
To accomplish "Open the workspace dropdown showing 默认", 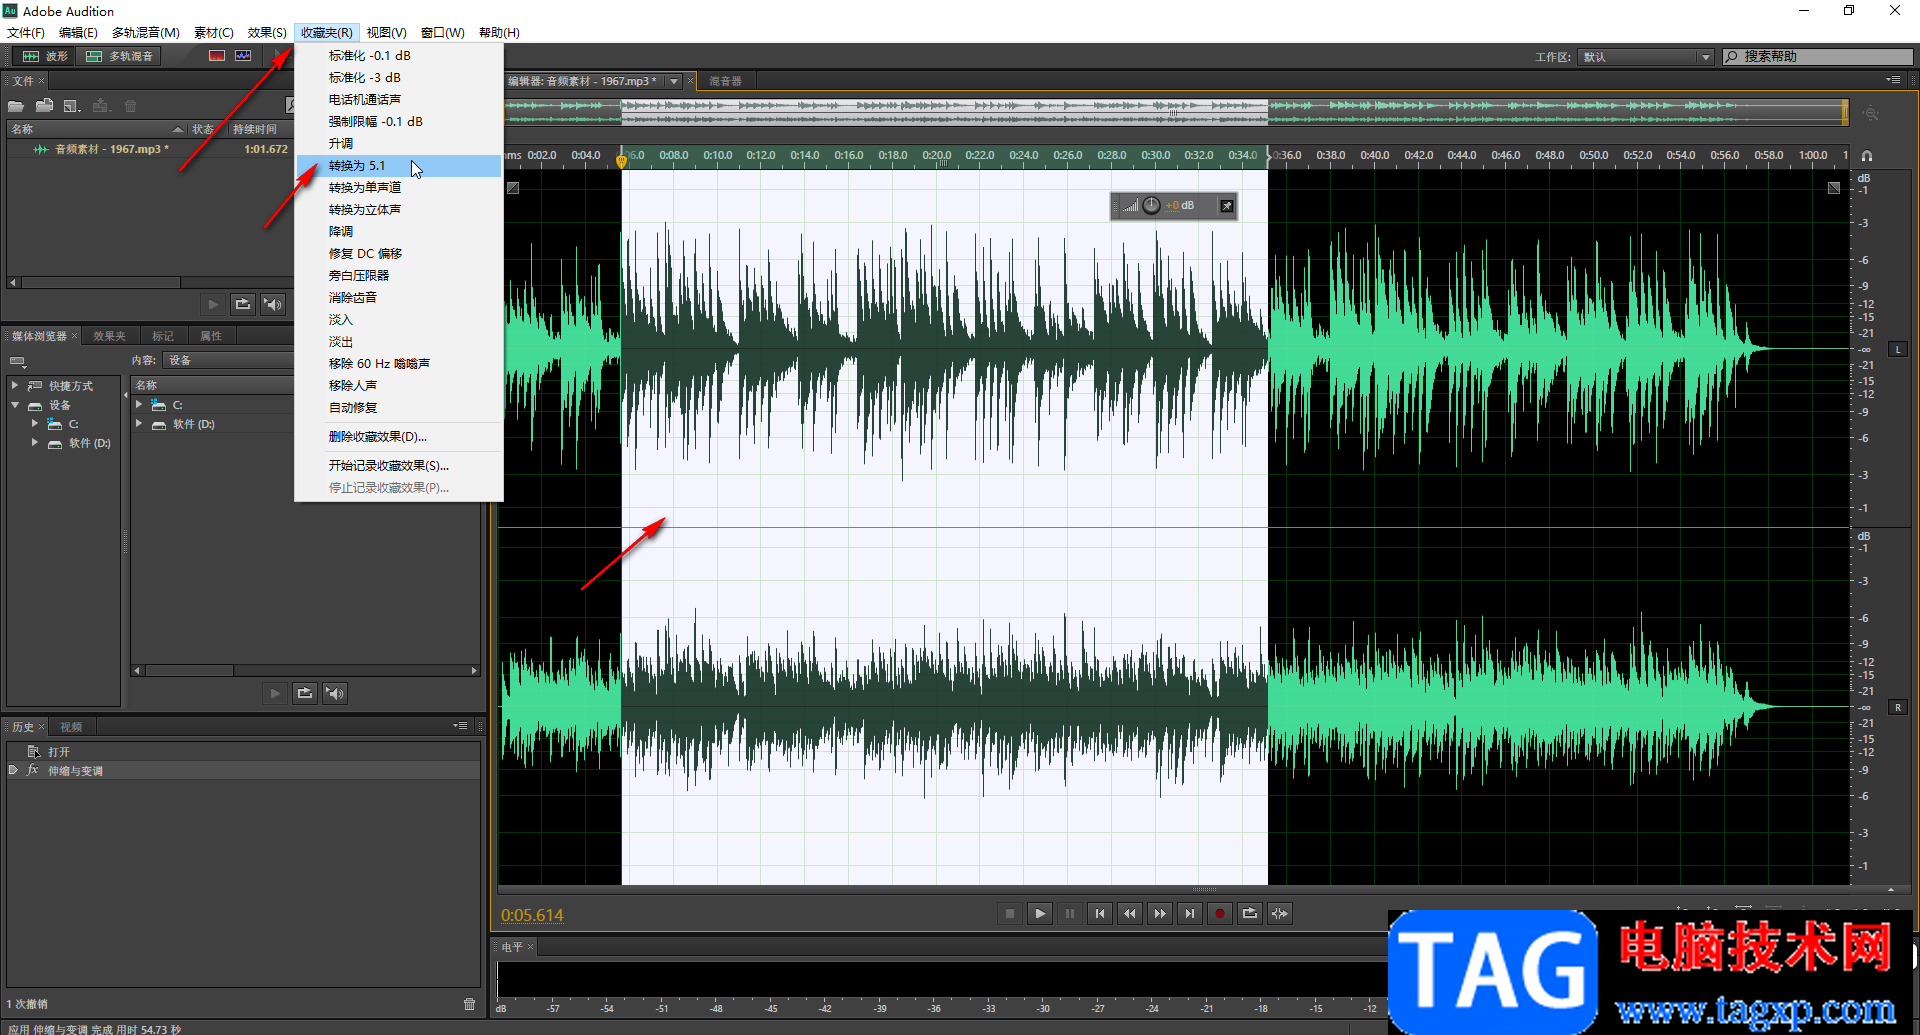I will 1646,57.
